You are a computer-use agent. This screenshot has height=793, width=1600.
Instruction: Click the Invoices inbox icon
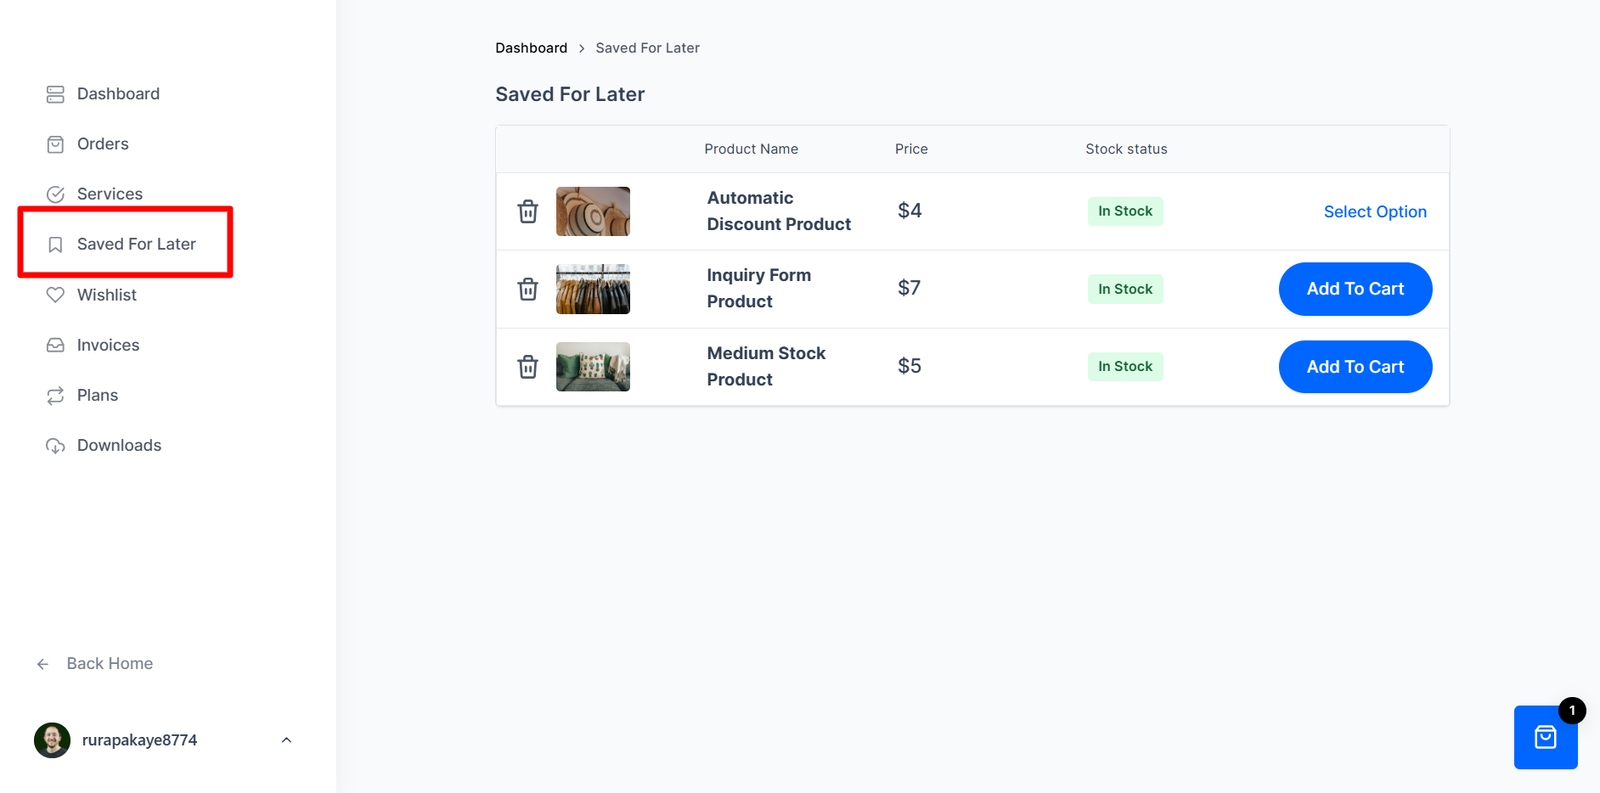coord(56,345)
